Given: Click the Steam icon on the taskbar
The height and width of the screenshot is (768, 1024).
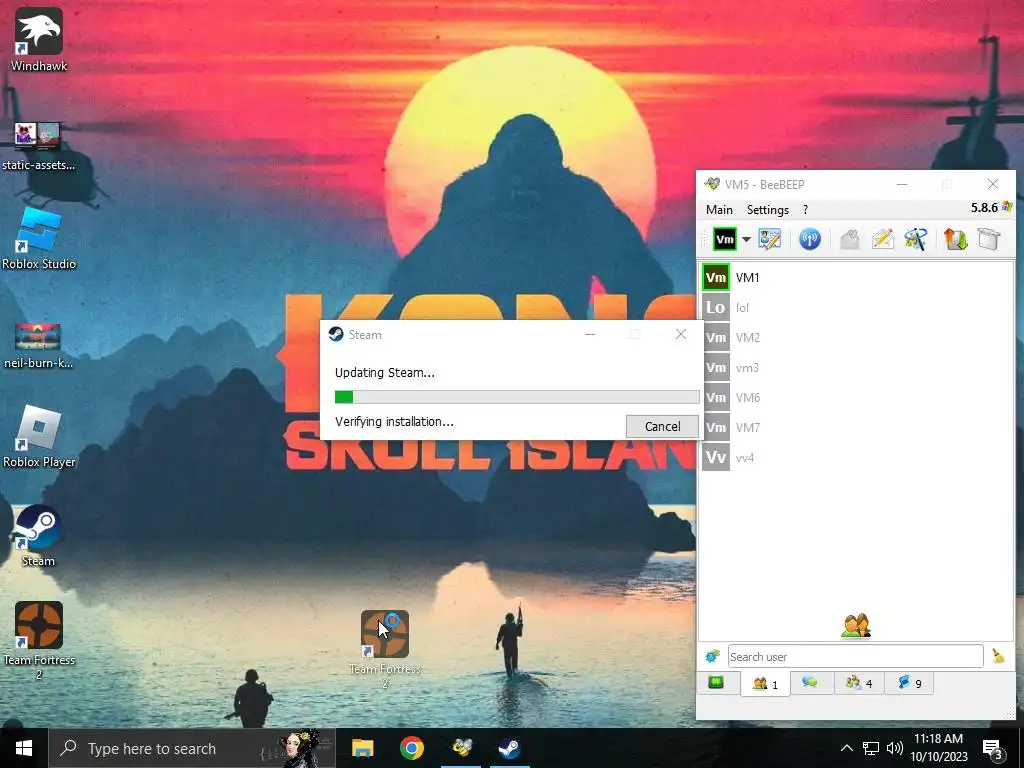Looking at the screenshot, I should click(509, 748).
